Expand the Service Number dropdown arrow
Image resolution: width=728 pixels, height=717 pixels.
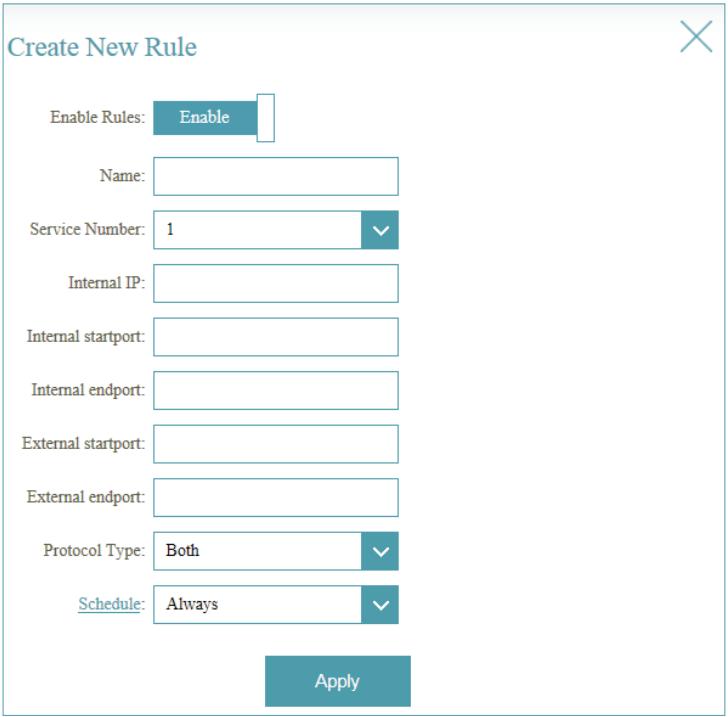pos(380,230)
